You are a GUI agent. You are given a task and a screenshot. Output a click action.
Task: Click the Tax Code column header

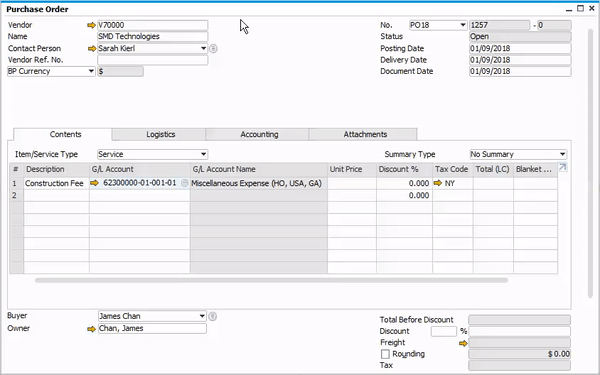tap(453, 169)
